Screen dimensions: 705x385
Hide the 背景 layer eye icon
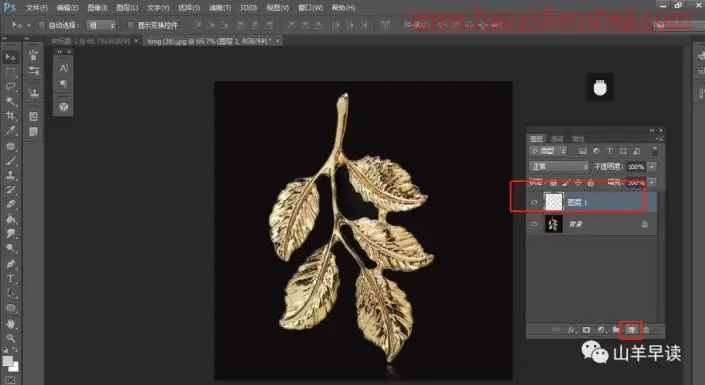coord(534,224)
